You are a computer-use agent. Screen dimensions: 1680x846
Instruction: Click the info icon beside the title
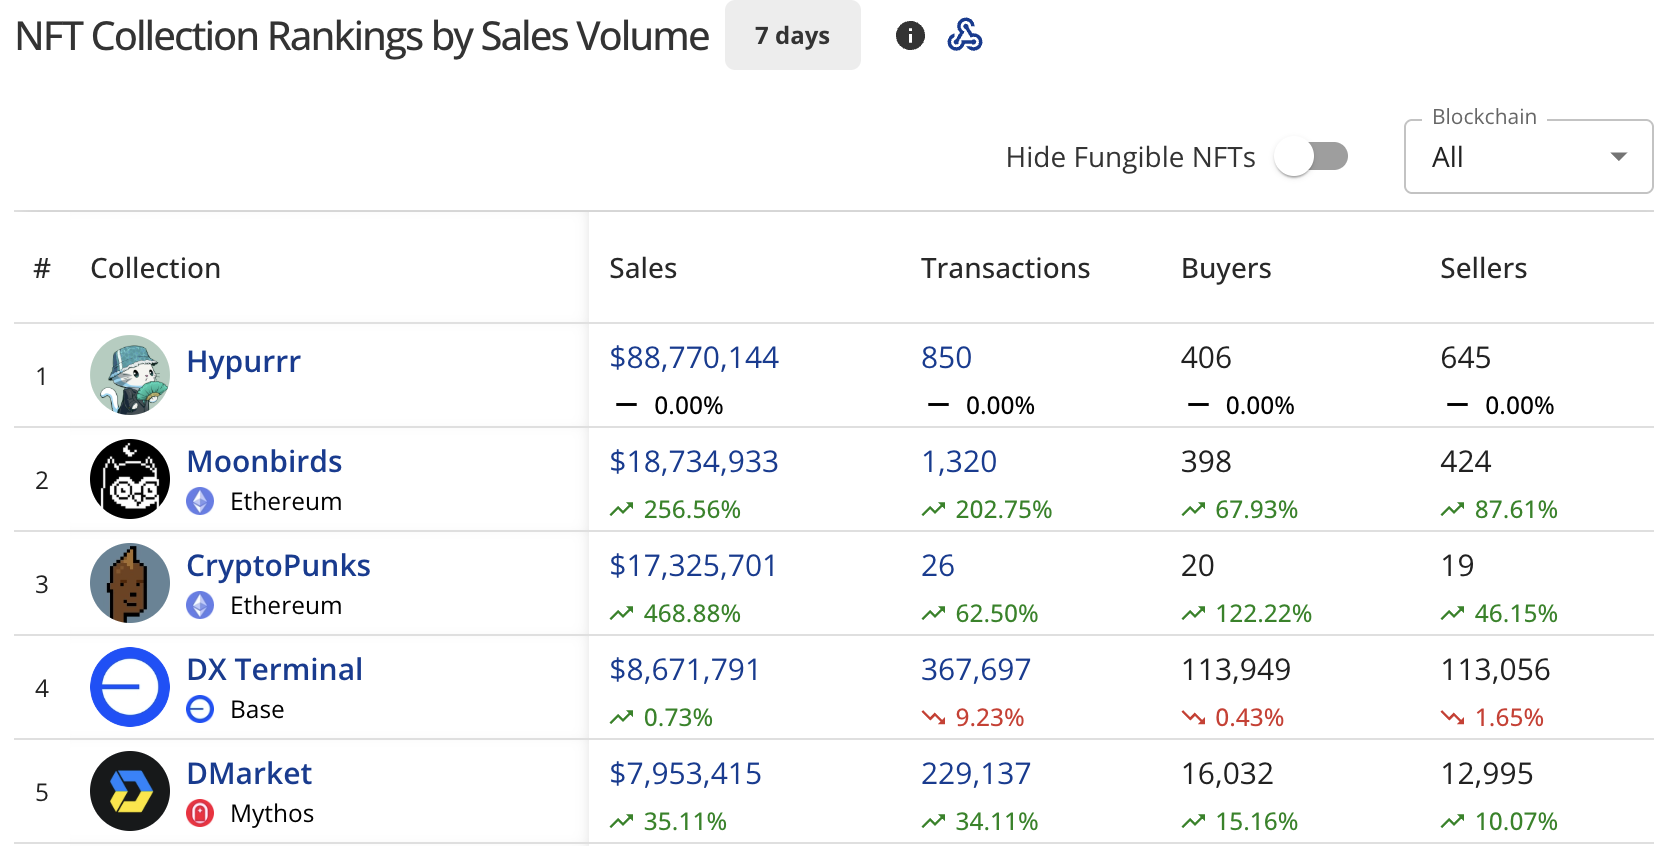910,36
